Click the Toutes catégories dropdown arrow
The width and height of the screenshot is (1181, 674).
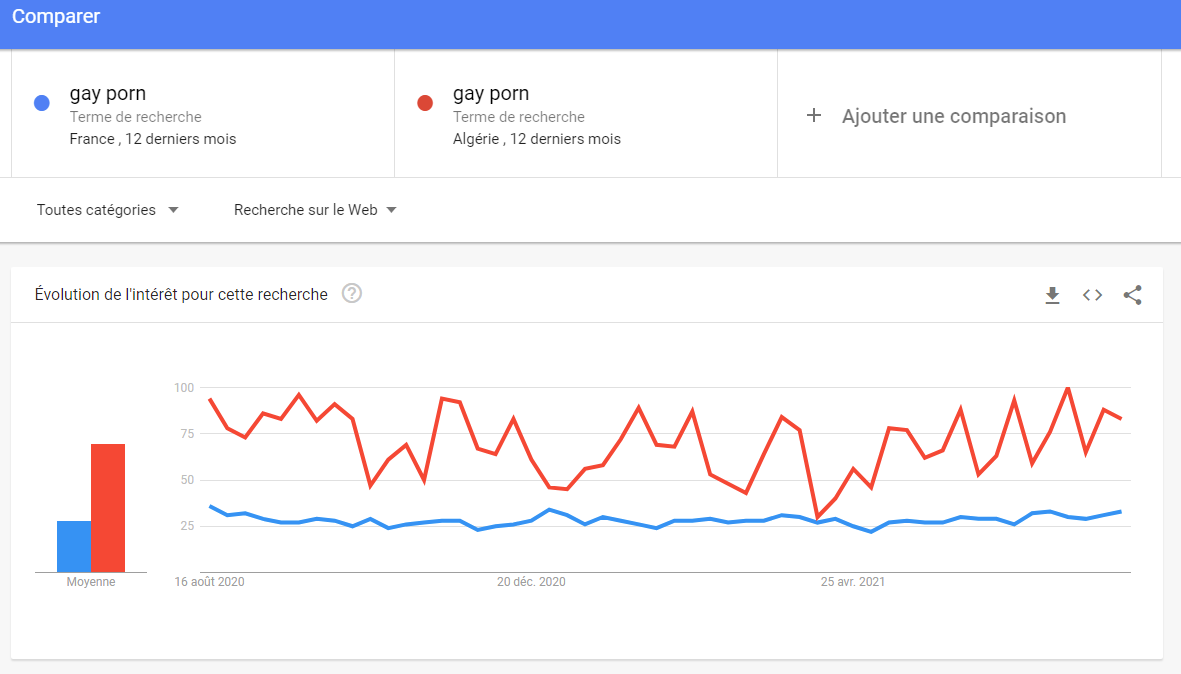point(173,210)
